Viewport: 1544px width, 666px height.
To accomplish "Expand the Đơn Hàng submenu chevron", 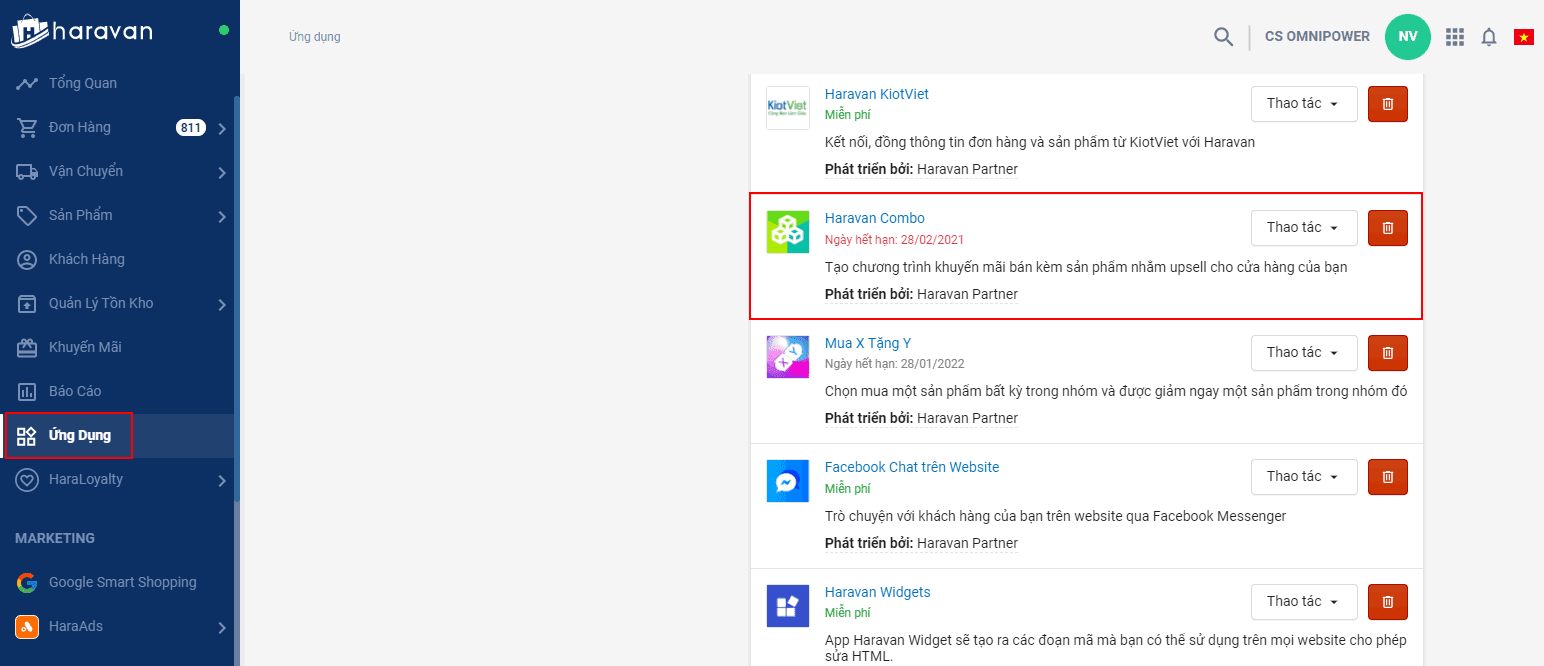I will (x=222, y=129).
